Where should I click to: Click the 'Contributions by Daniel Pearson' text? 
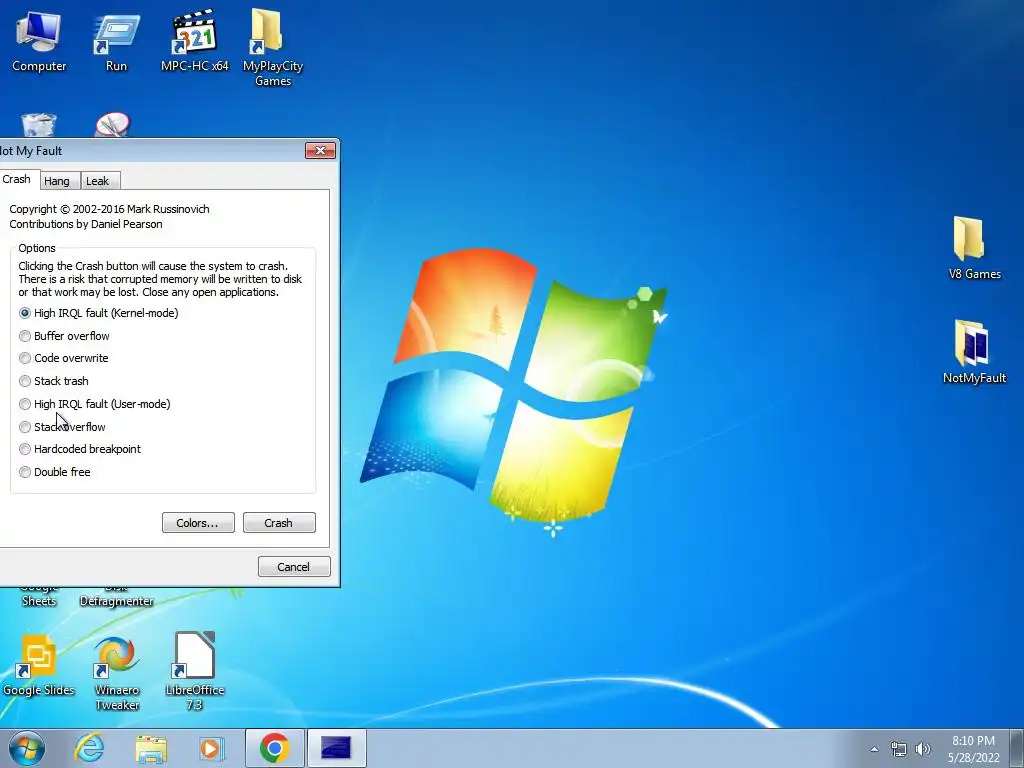(x=86, y=224)
